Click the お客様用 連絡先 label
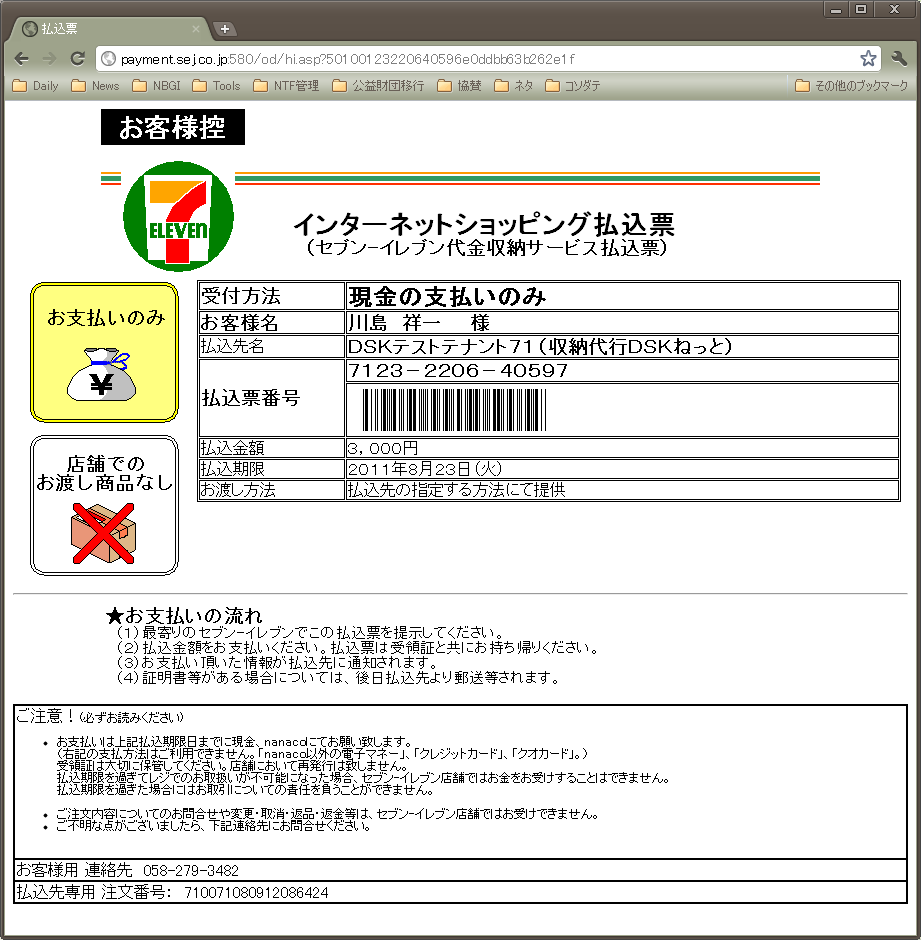Image resolution: width=921 pixels, height=940 pixels. [74, 870]
